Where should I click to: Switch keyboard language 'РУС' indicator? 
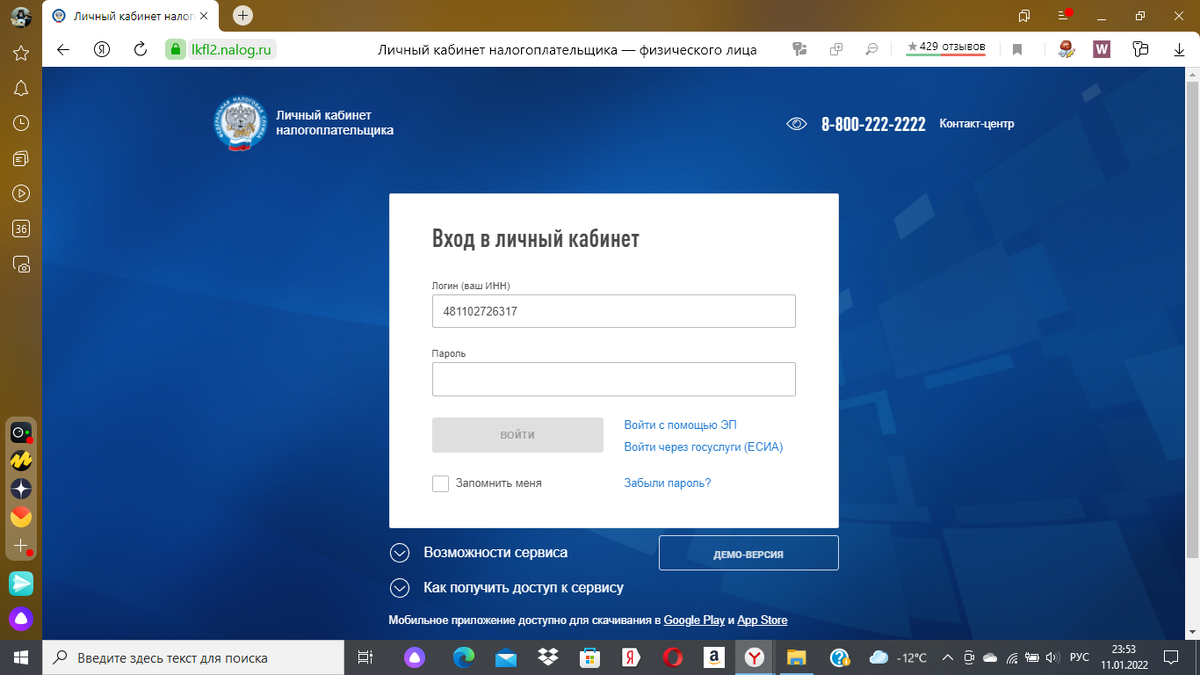pyautogui.click(x=1080, y=658)
